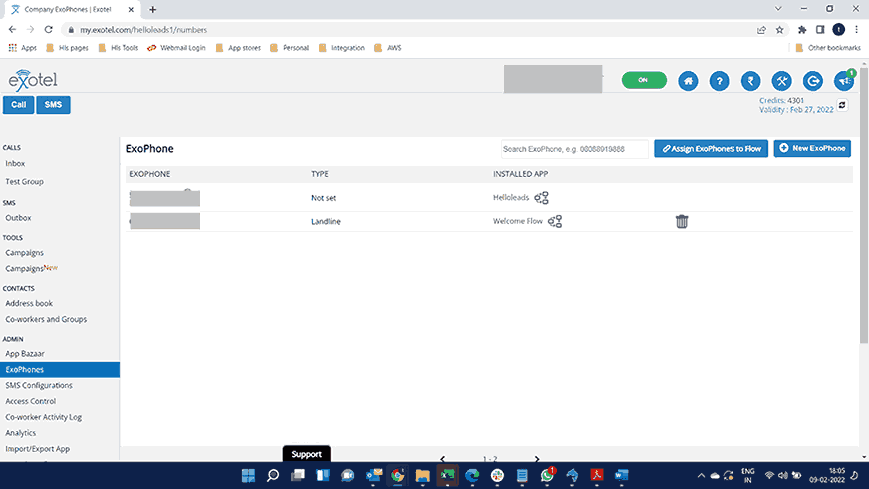Open the AWS bookmark folder
The height and width of the screenshot is (489, 869).
click(387, 48)
